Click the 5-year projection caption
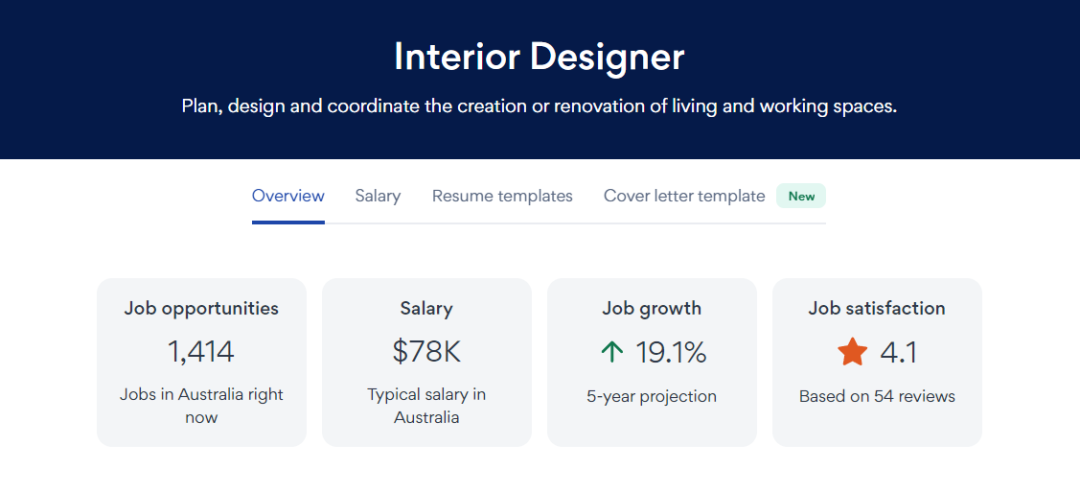The height and width of the screenshot is (492, 1080). [652, 396]
